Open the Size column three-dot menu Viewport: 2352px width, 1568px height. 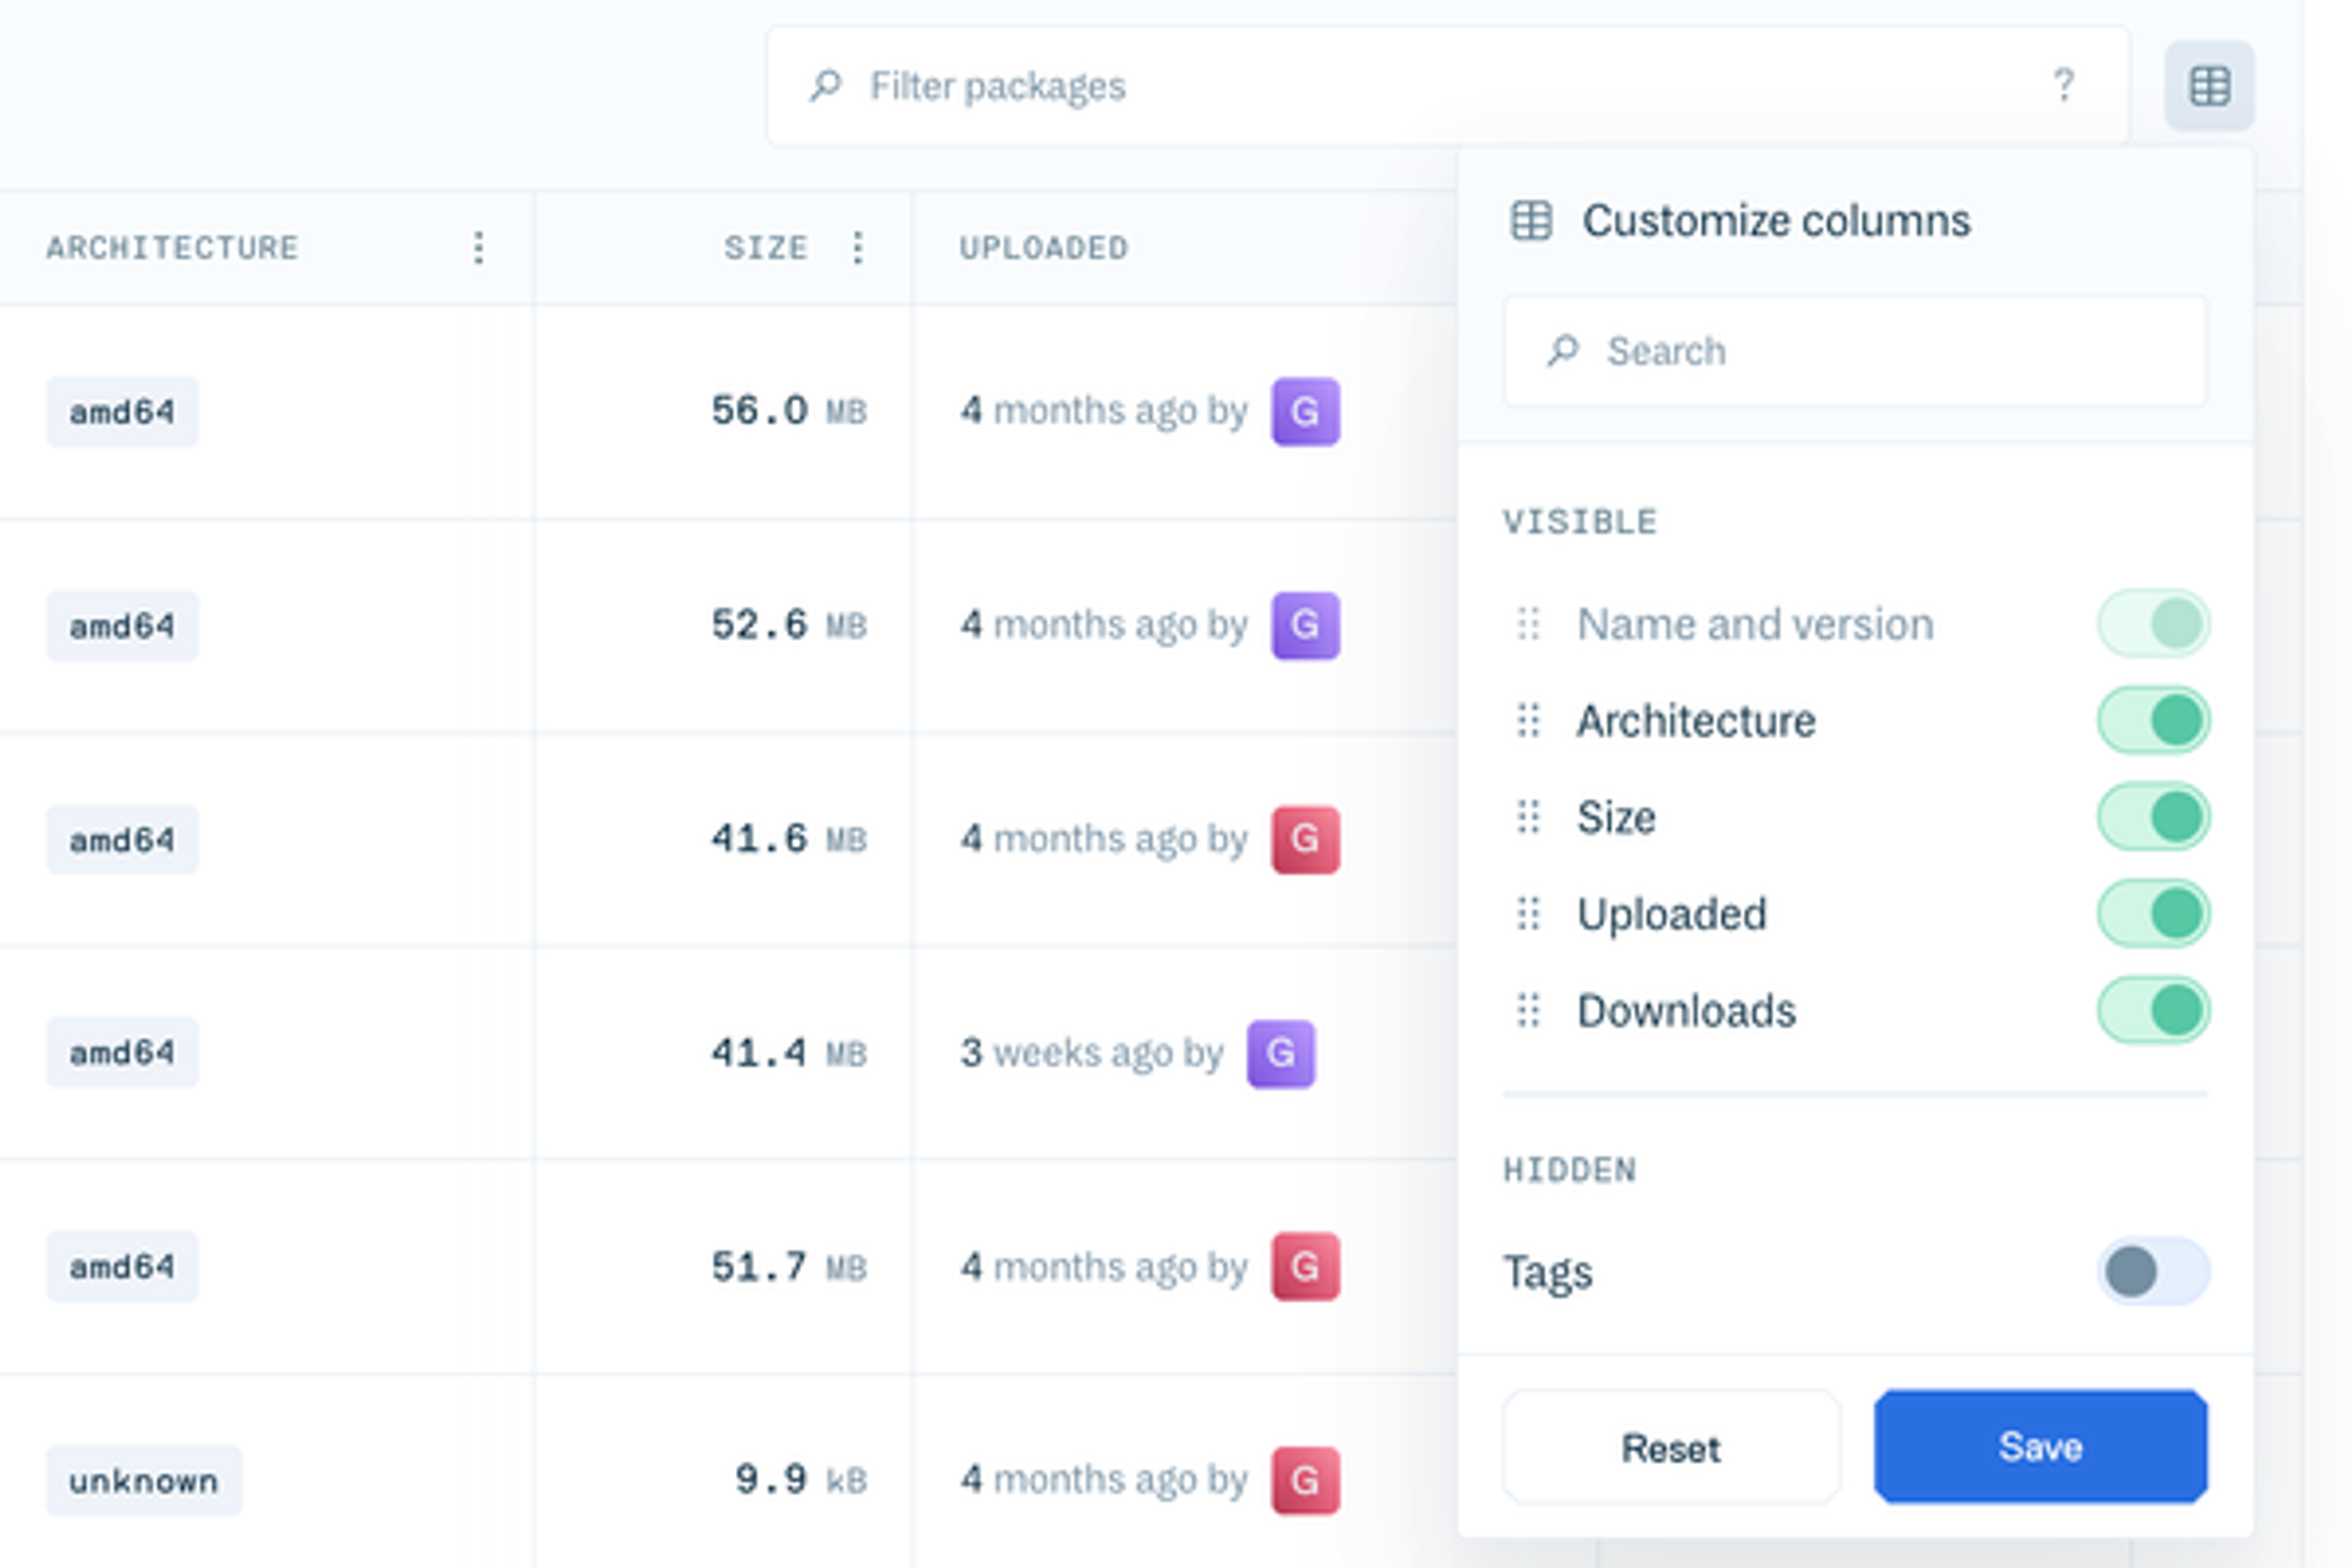pos(857,247)
